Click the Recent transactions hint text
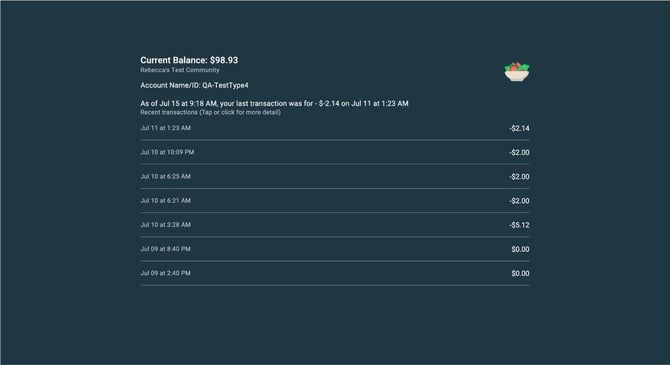670x365 pixels. 211,112
